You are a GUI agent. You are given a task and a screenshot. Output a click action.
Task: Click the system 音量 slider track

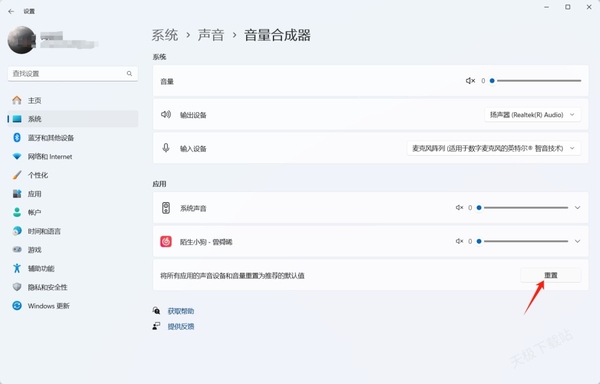pos(536,81)
